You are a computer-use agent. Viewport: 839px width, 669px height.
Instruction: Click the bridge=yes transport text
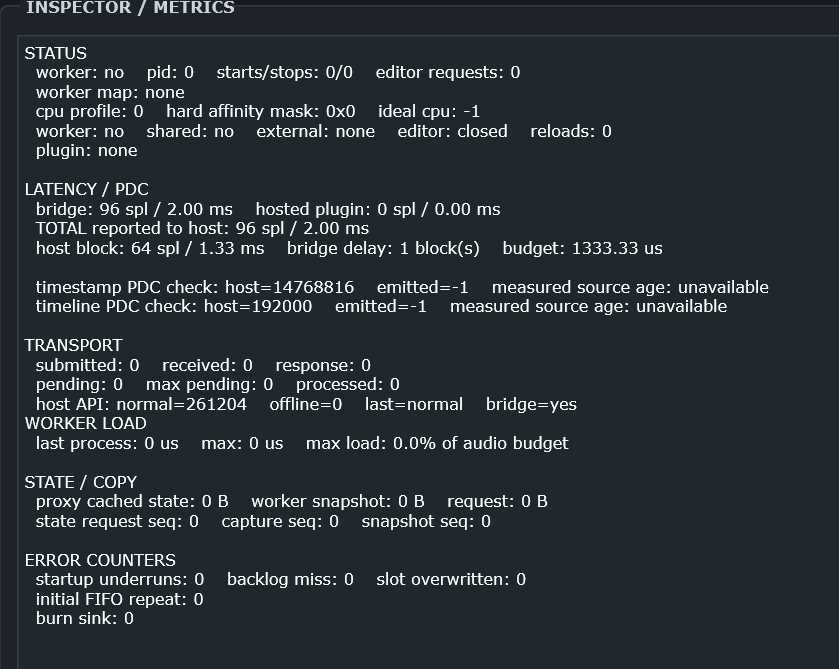[x=531, y=404]
